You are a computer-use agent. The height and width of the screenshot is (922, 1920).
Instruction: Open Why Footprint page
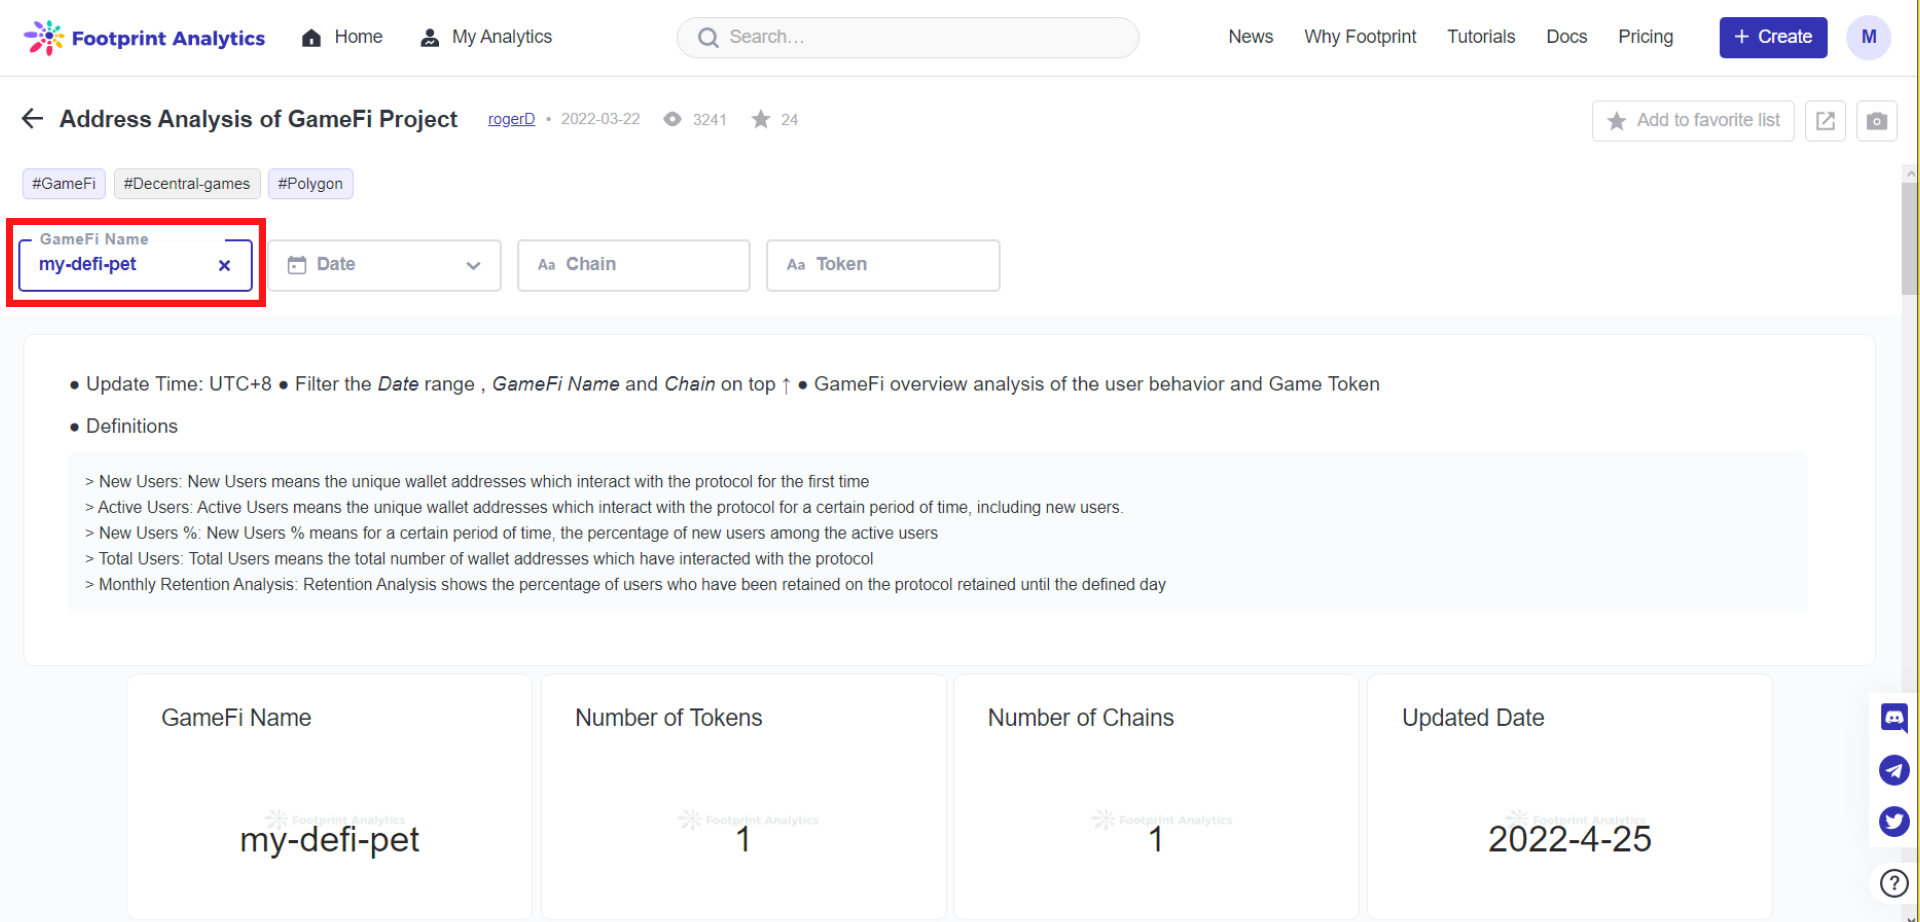point(1360,37)
